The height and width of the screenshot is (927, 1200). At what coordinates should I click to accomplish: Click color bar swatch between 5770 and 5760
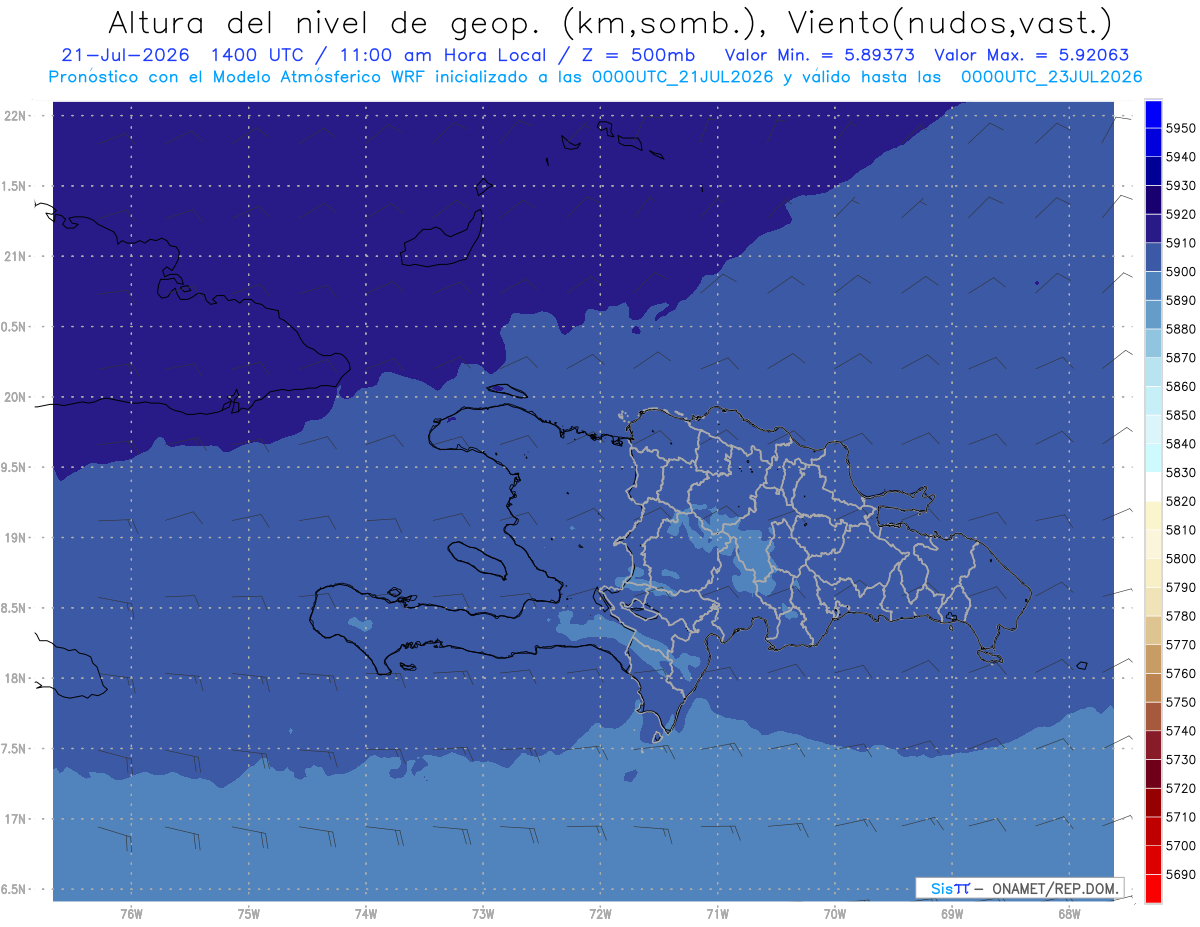(x=1153, y=659)
